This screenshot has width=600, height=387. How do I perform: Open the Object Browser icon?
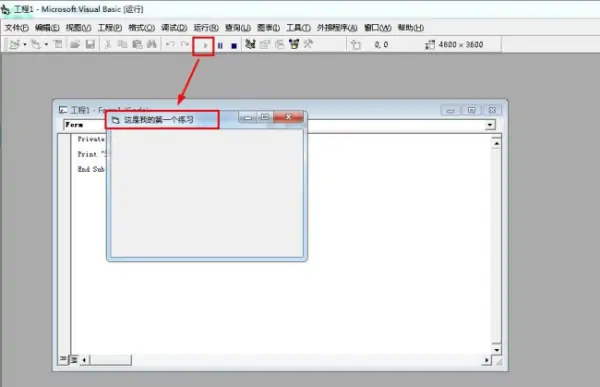(294, 44)
